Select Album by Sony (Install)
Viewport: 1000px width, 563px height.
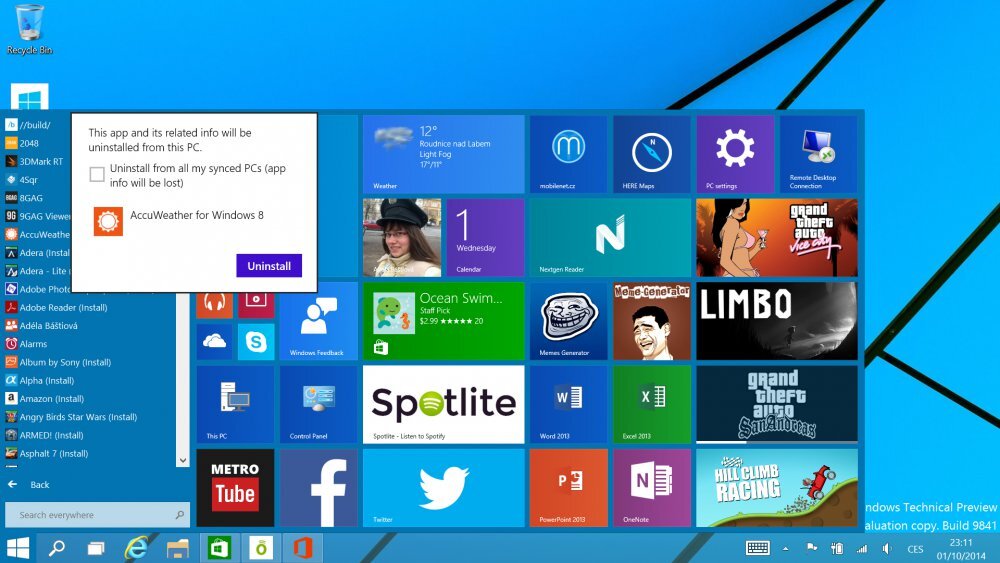click(58, 362)
